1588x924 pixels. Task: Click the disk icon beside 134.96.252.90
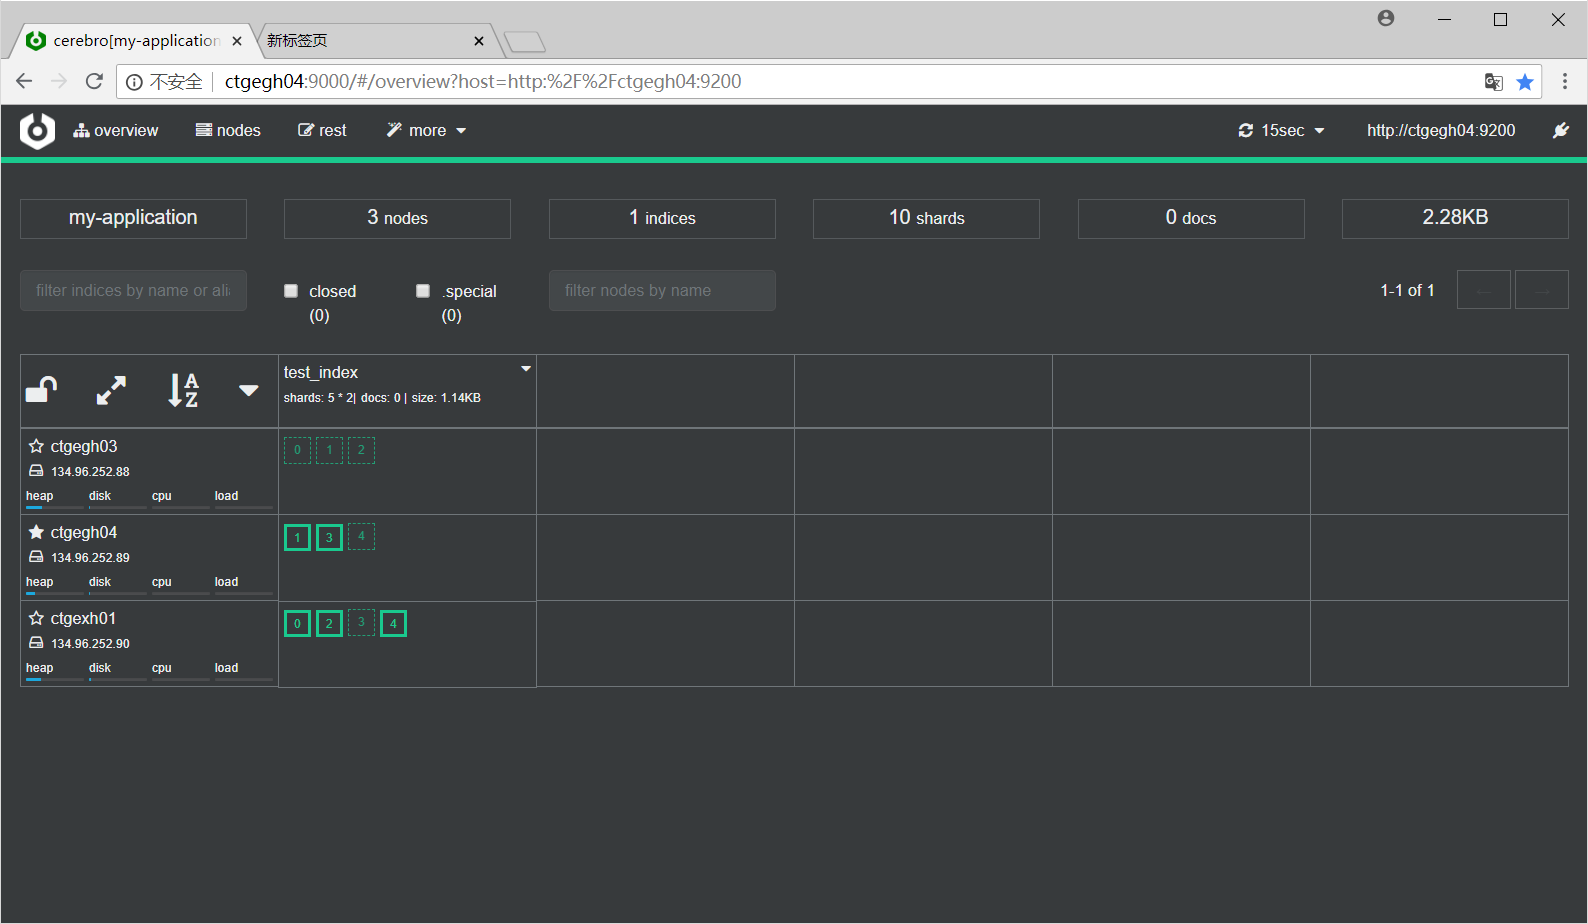click(36, 643)
